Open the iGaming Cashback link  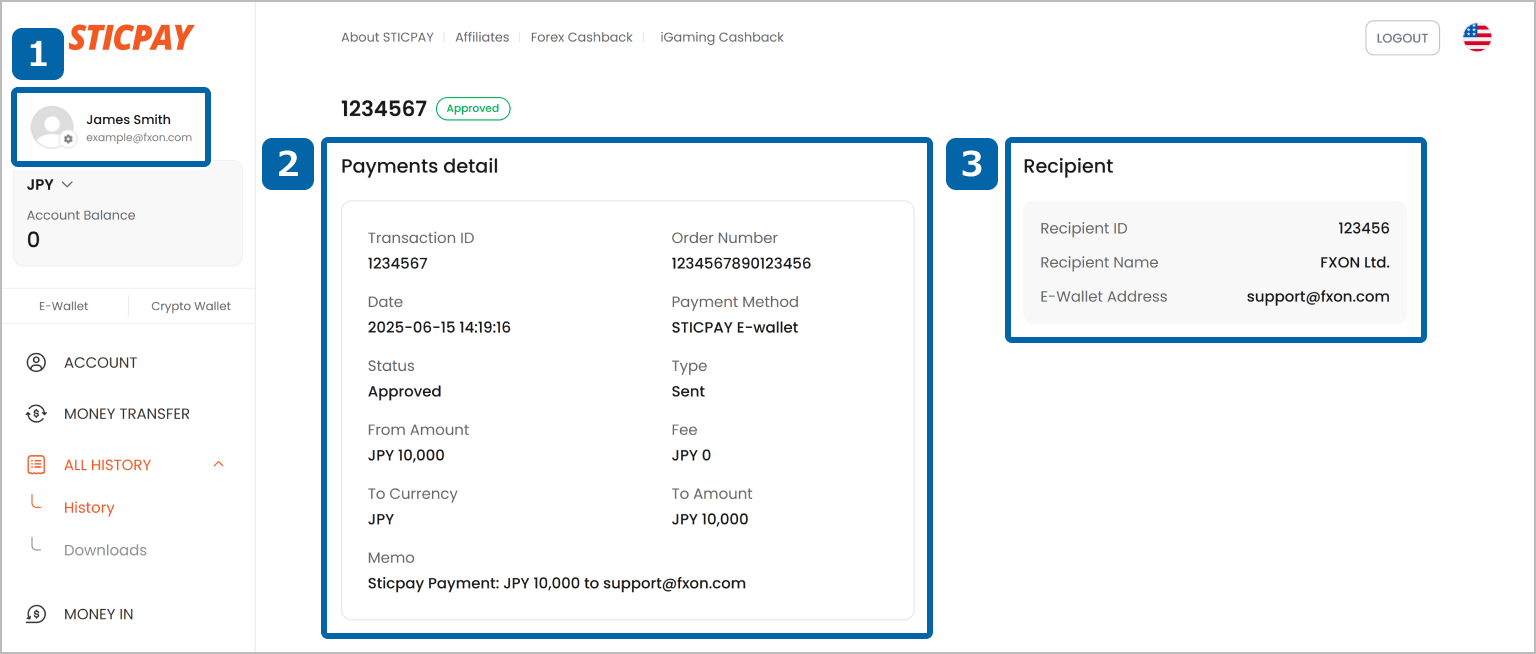click(x=722, y=37)
